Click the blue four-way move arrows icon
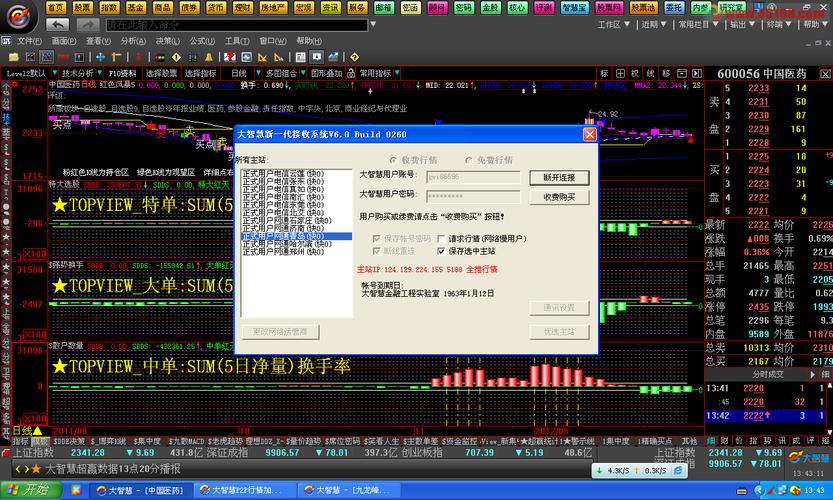 (x=100, y=57)
